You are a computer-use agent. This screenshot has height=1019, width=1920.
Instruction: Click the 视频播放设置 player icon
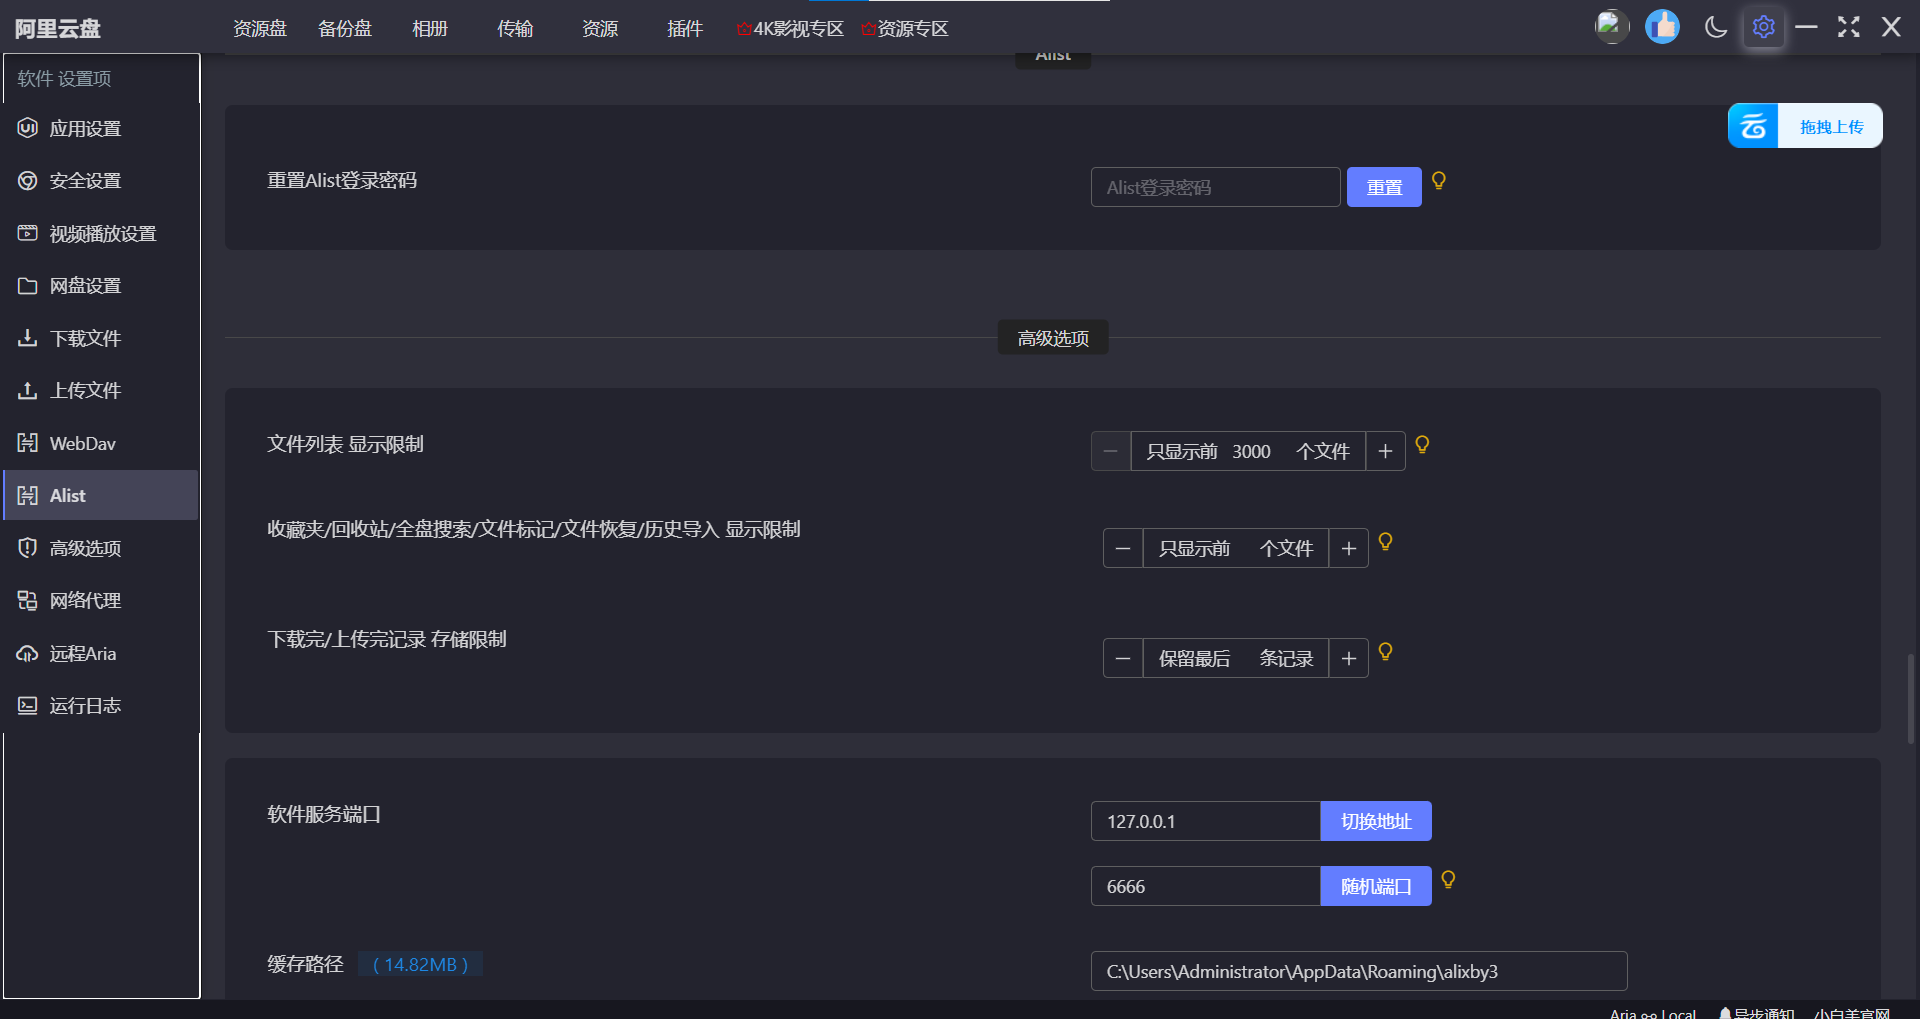click(28, 233)
